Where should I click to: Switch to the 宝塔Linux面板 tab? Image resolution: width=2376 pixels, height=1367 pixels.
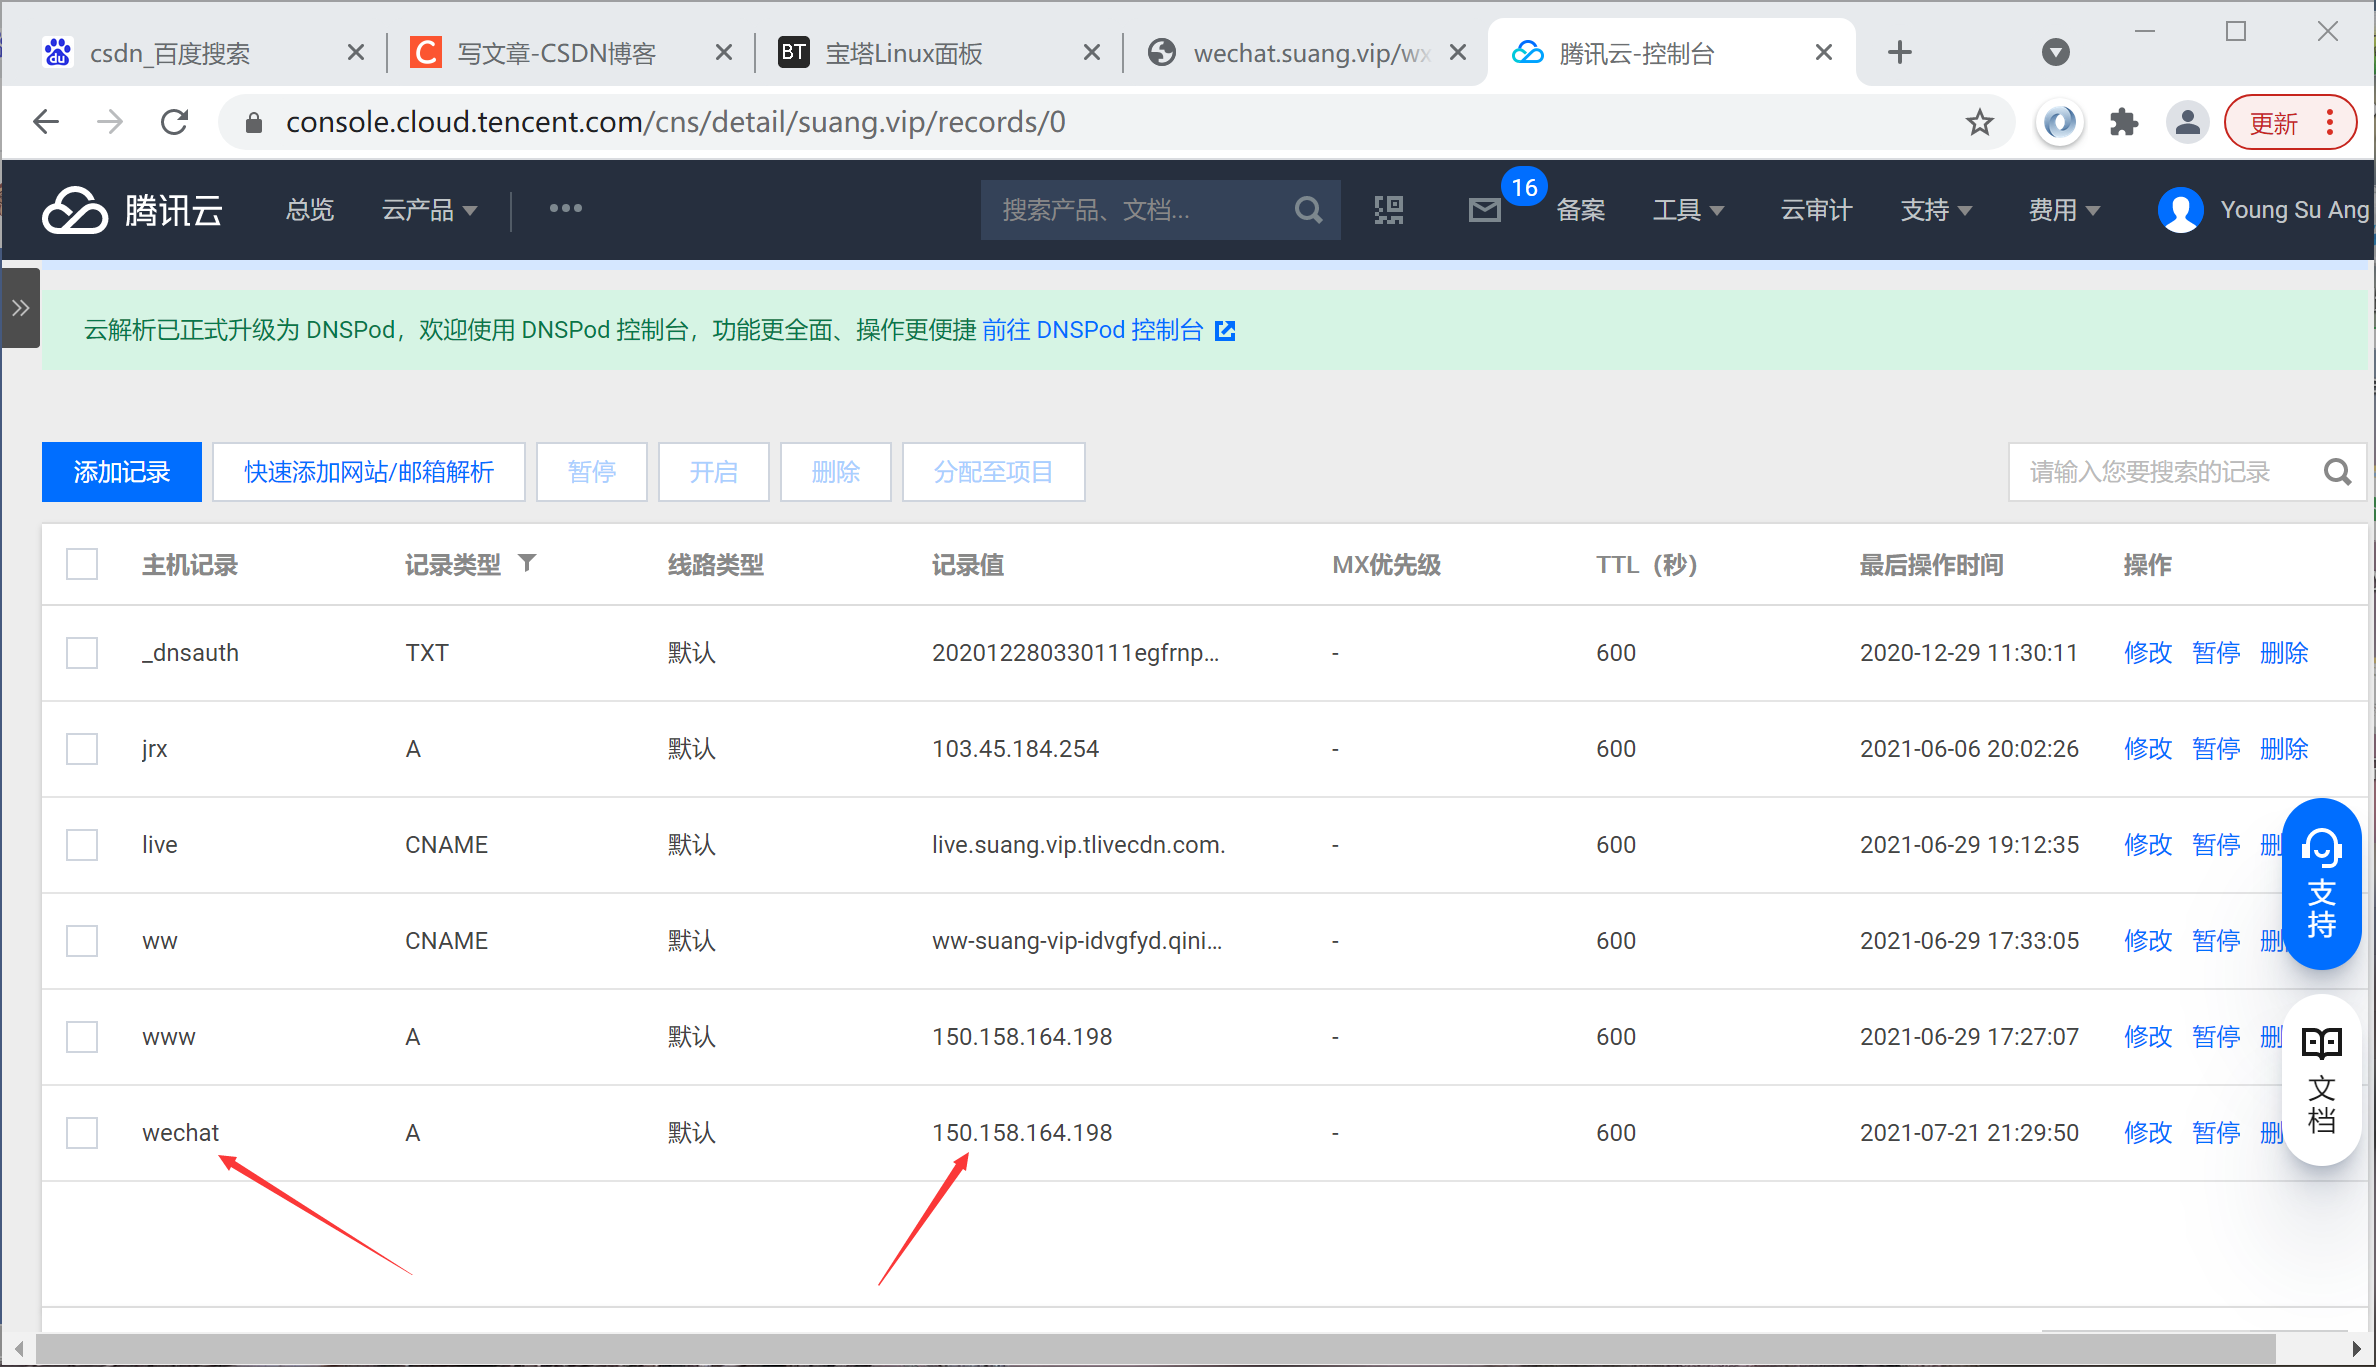(x=903, y=53)
